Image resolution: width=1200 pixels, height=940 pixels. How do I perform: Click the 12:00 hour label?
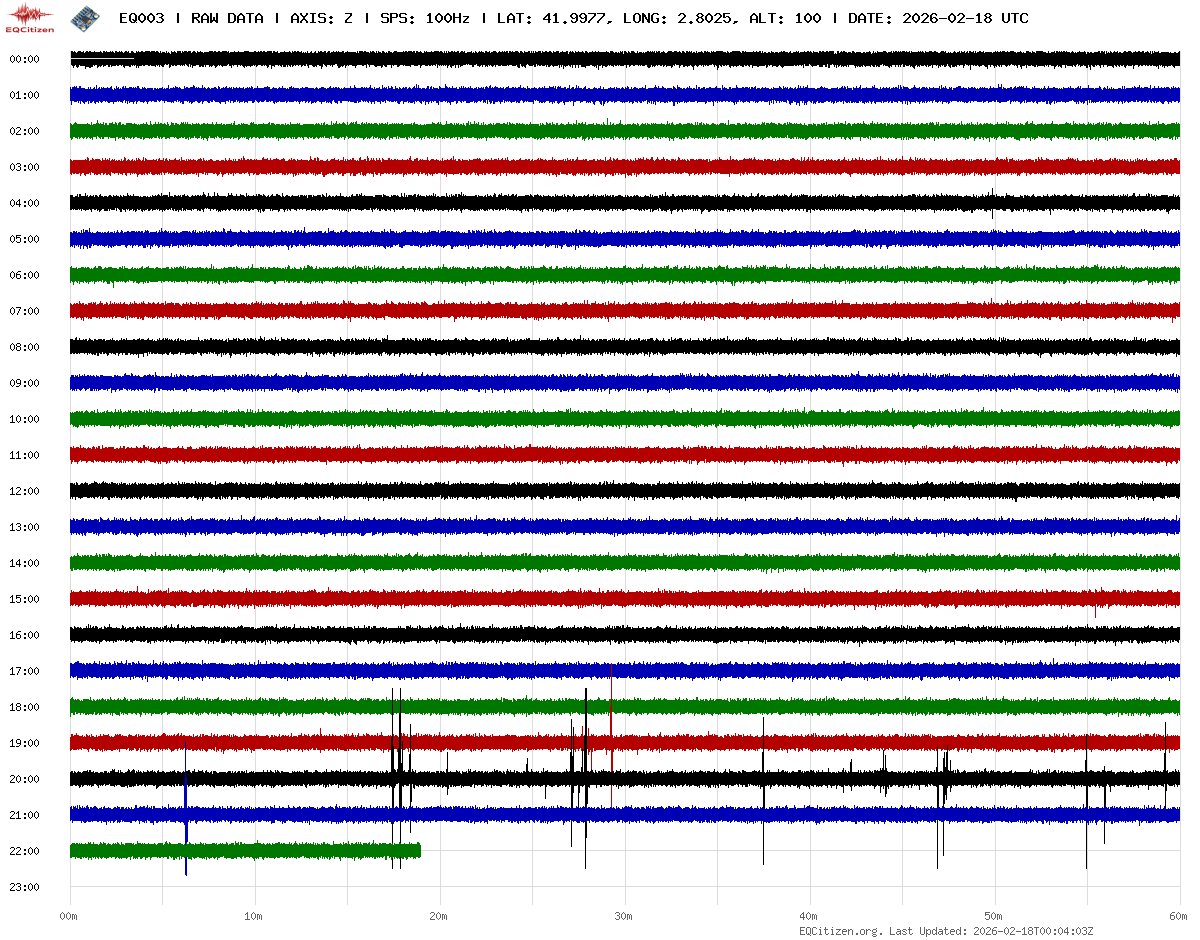24,491
